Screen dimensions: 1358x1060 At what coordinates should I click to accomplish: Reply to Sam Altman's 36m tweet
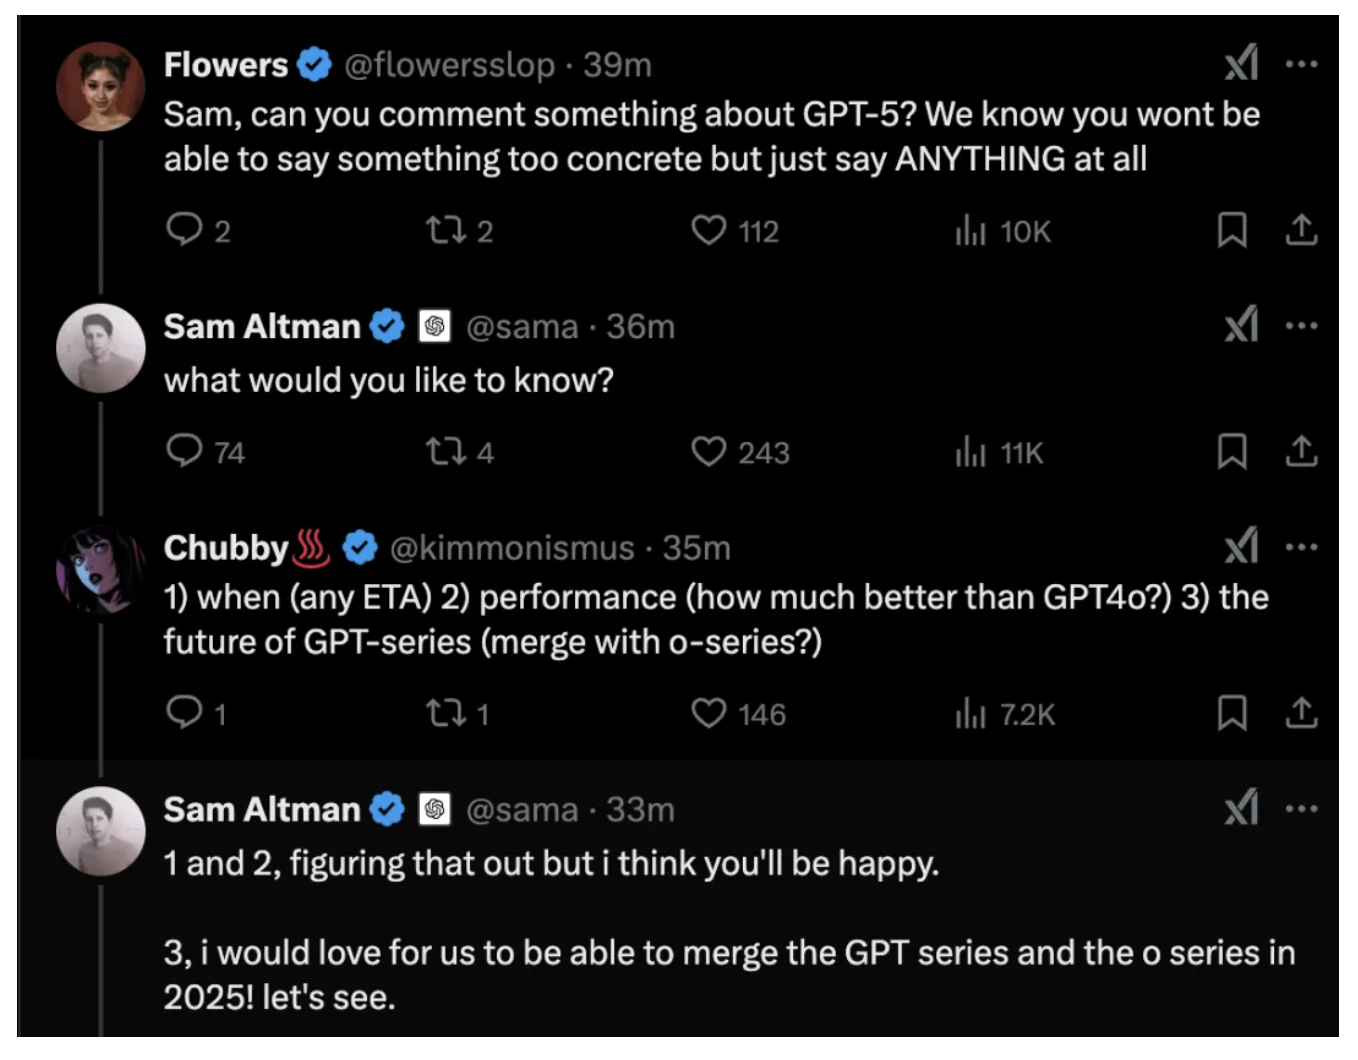point(185,452)
